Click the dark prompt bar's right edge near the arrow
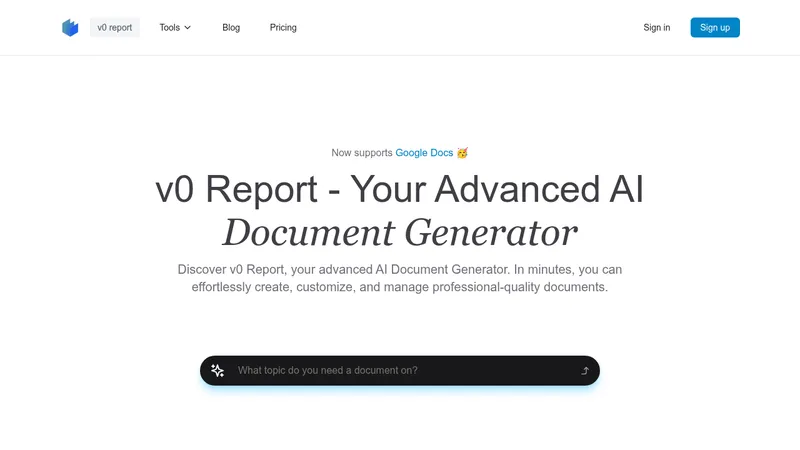800x450 pixels. [x=594, y=370]
